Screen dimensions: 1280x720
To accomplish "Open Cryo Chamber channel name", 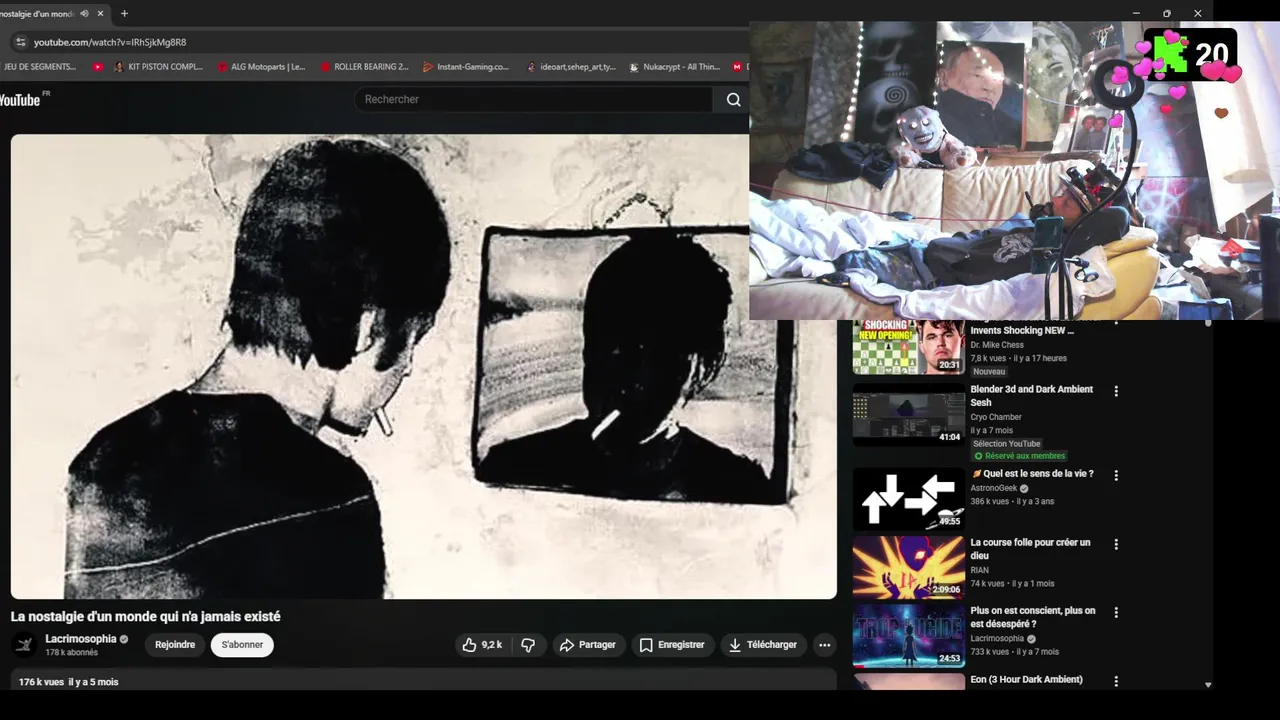I will coord(996,417).
